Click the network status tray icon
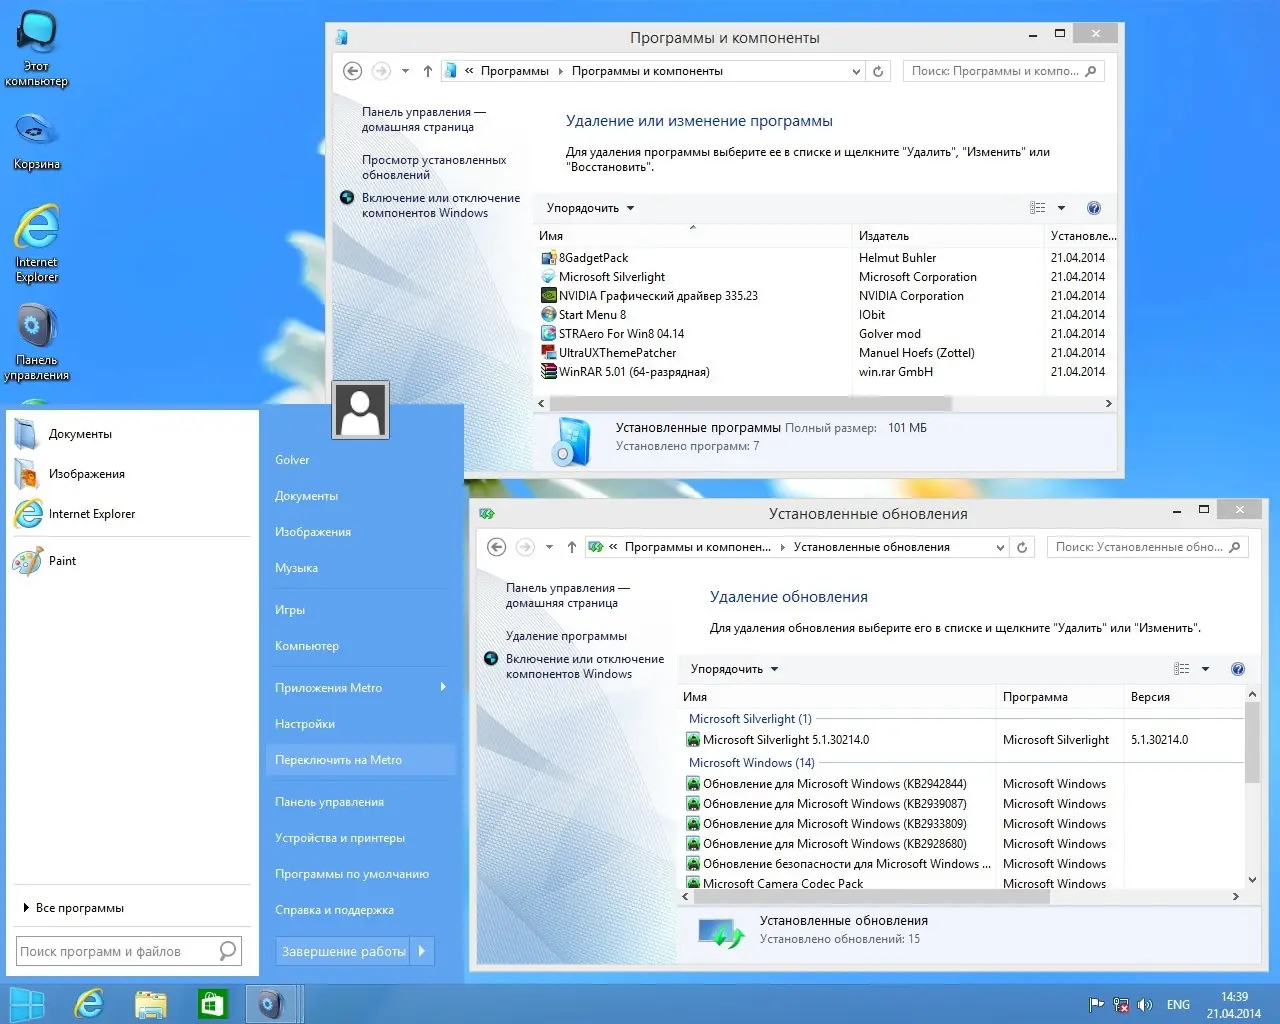Viewport: 1280px width, 1024px height. [x=1121, y=1005]
